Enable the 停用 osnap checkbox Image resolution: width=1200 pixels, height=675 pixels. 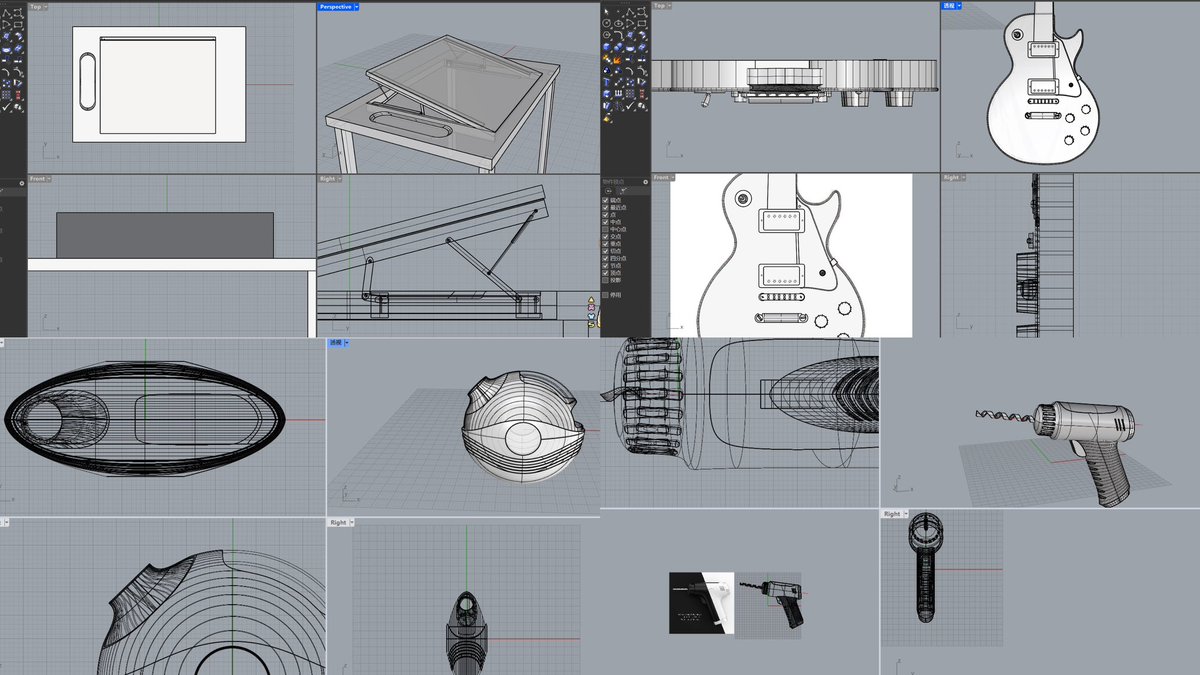click(x=605, y=295)
